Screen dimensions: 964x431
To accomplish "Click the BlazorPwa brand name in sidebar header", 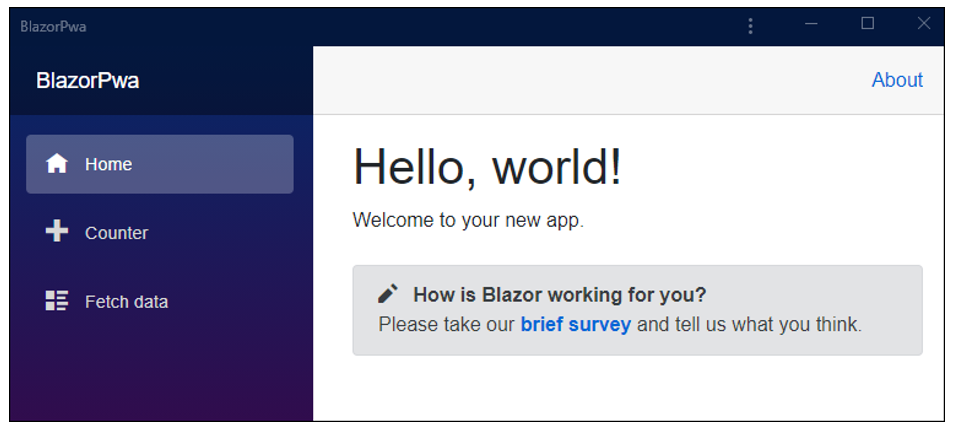I will pyautogui.click(x=87, y=81).
